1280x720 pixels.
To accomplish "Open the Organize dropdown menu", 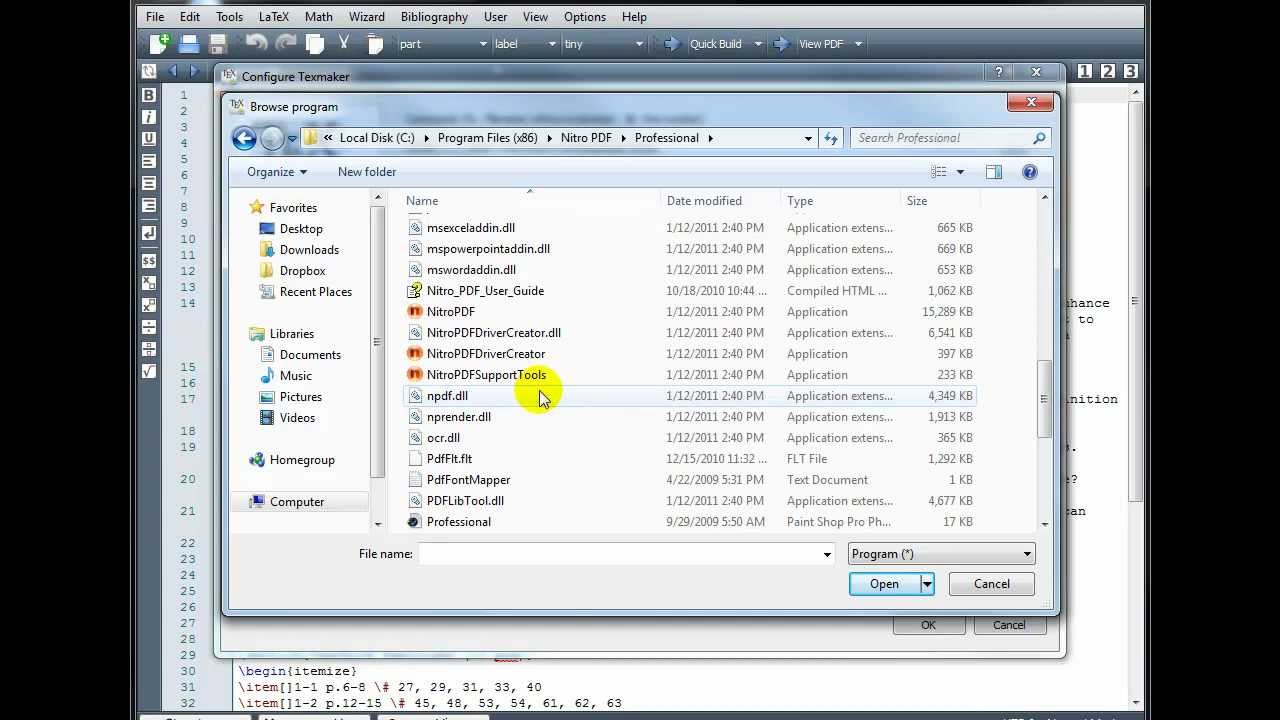I will pyautogui.click(x=276, y=172).
